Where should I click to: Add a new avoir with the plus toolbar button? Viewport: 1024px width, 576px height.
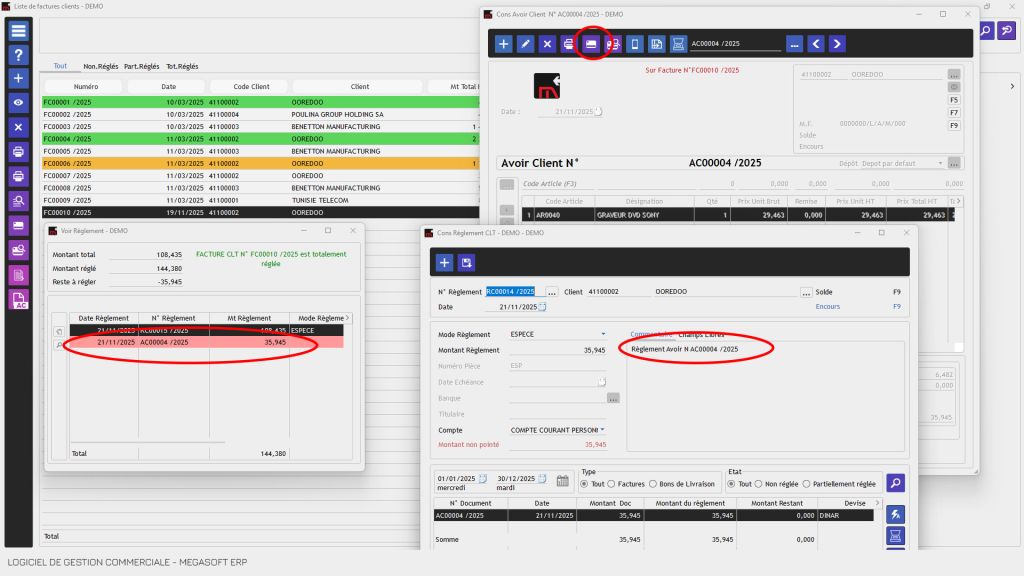[504, 44]
